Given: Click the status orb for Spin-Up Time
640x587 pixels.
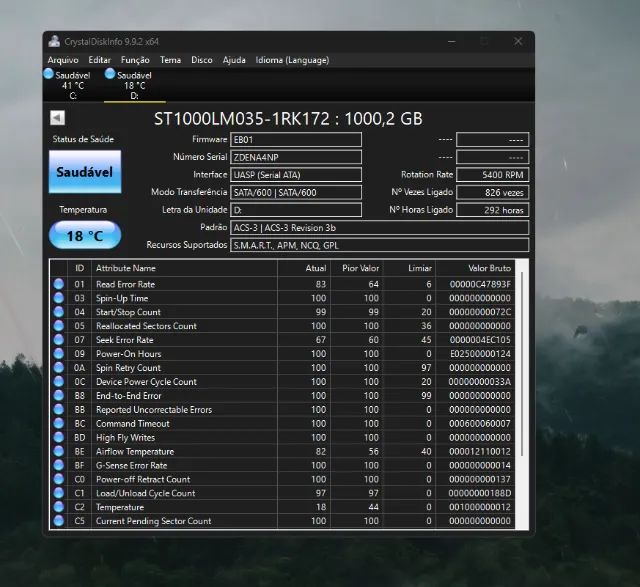Looking at the screenshot, I should [x=59, y=298].
